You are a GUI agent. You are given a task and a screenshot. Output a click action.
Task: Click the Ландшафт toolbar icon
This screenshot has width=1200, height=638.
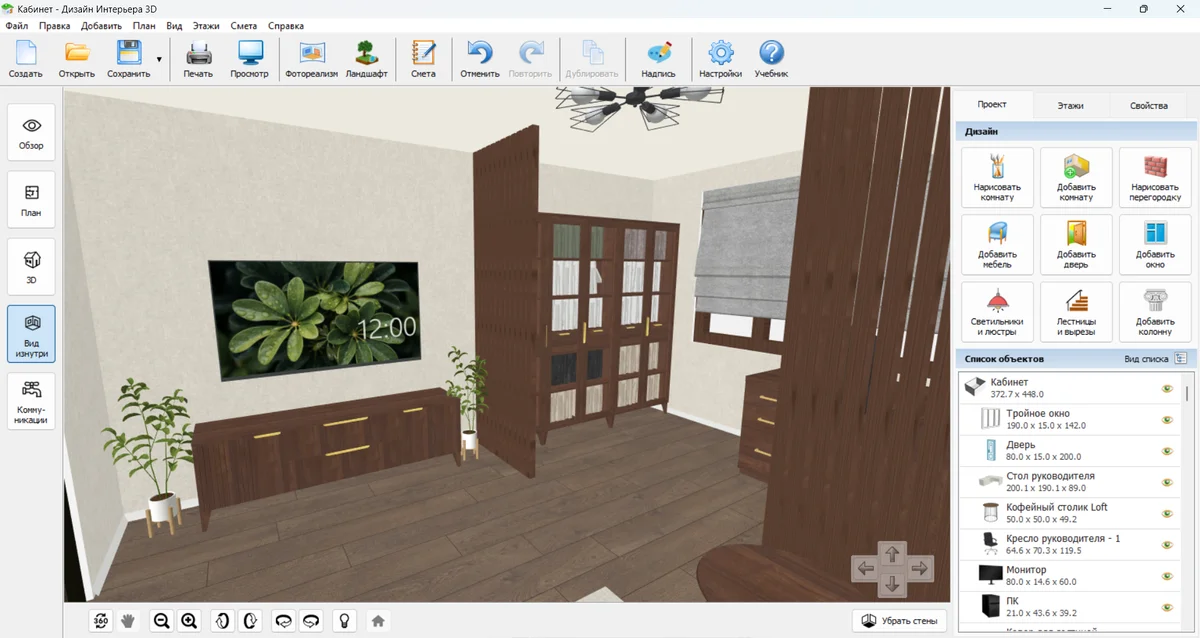[x=366, y=60]
